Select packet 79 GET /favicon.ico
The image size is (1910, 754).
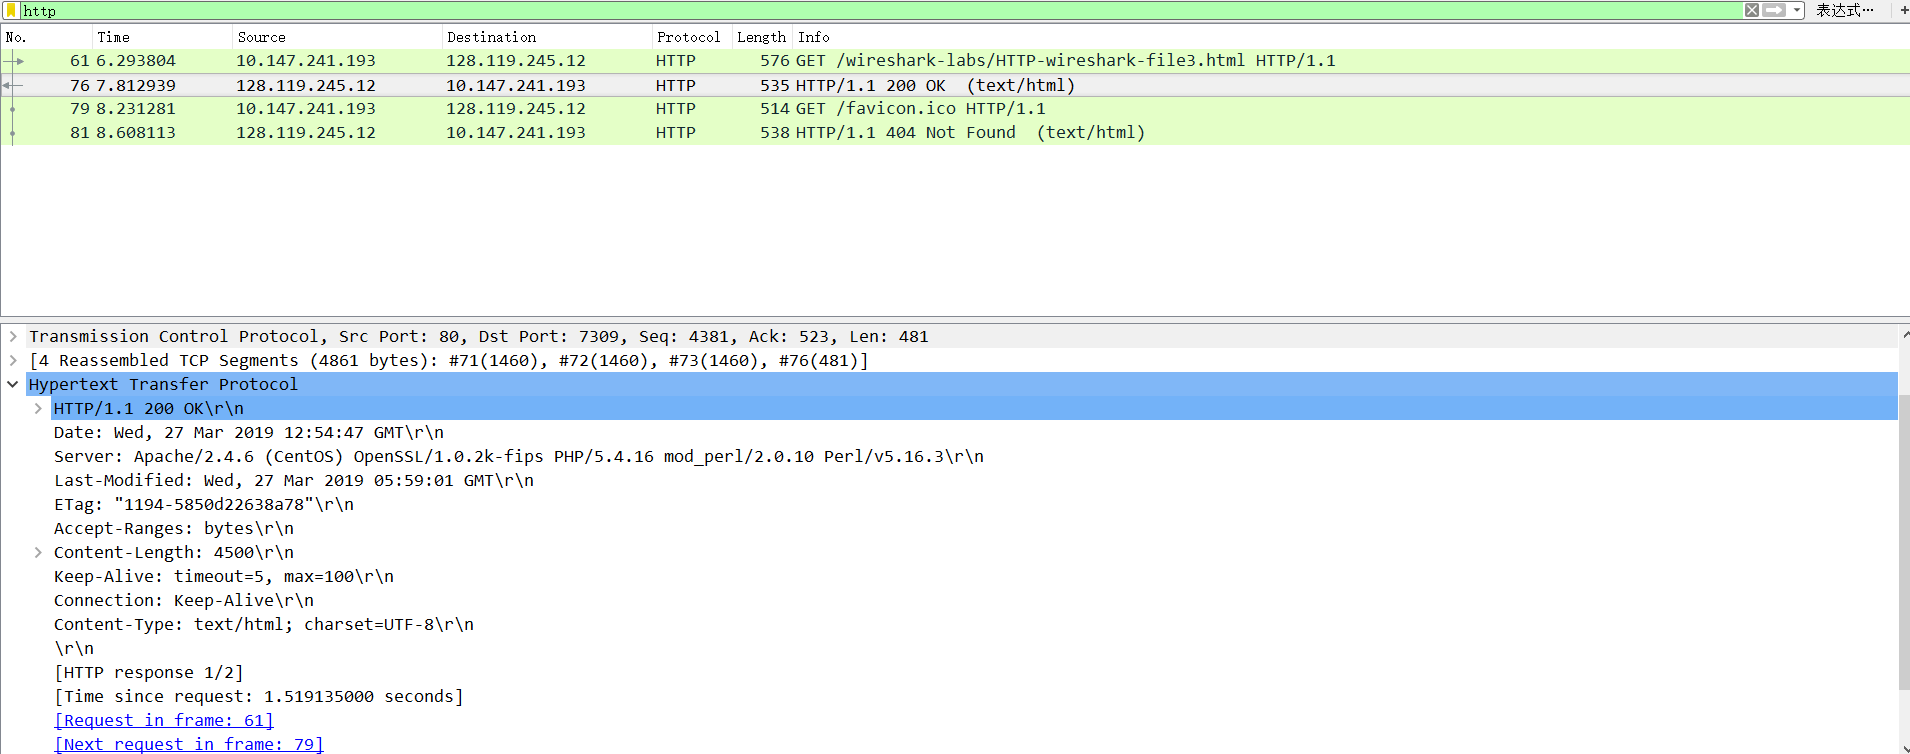tap(955, 109)
